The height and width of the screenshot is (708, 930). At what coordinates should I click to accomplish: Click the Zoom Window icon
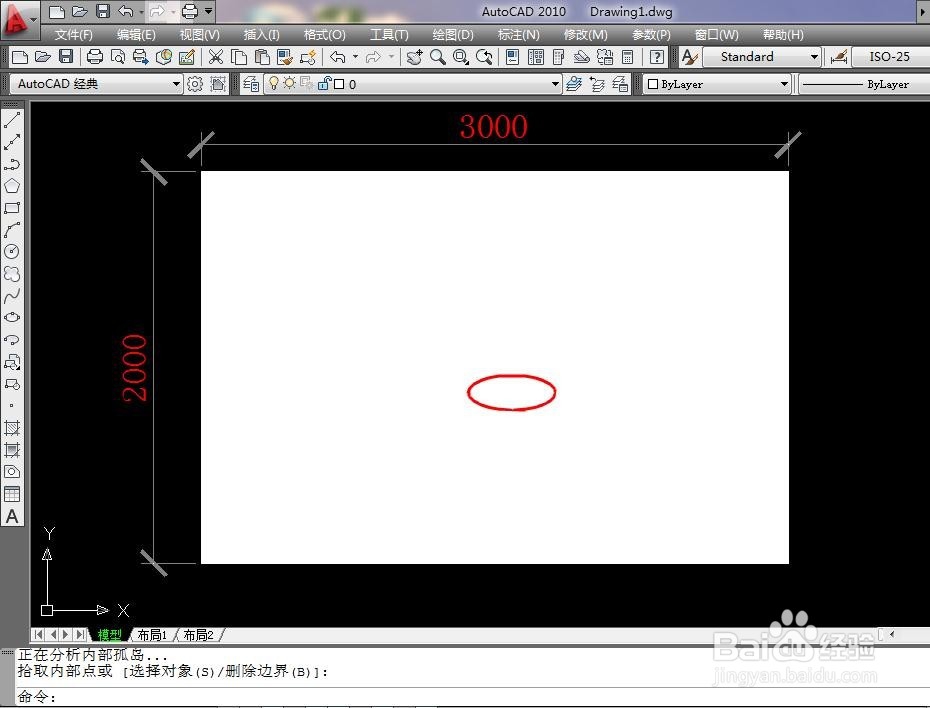(460, 57)
